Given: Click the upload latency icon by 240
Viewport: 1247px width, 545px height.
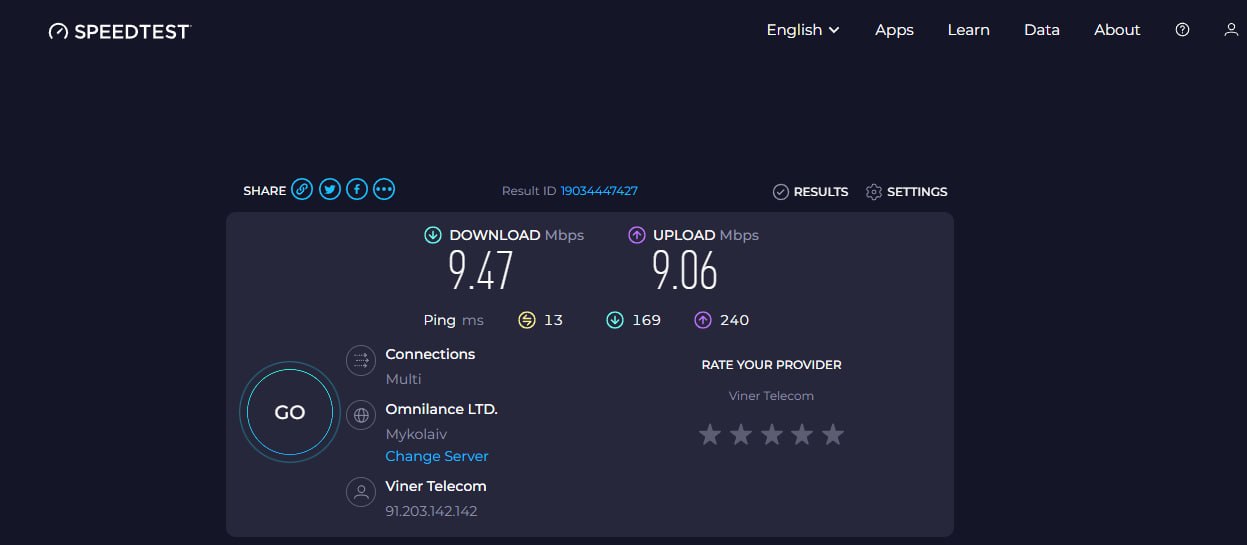Looking at the screenshot, I should (x=703, y=320).
